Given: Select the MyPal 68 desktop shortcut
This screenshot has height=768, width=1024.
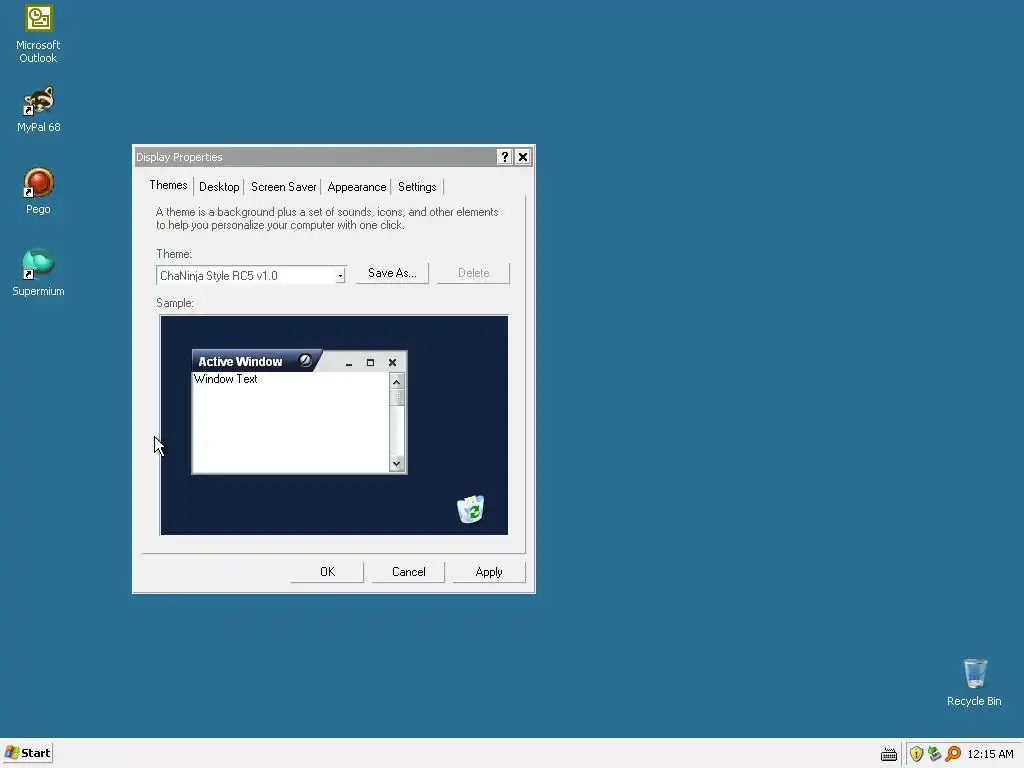Looking at the screenshot, I should [x=38, y=109].
